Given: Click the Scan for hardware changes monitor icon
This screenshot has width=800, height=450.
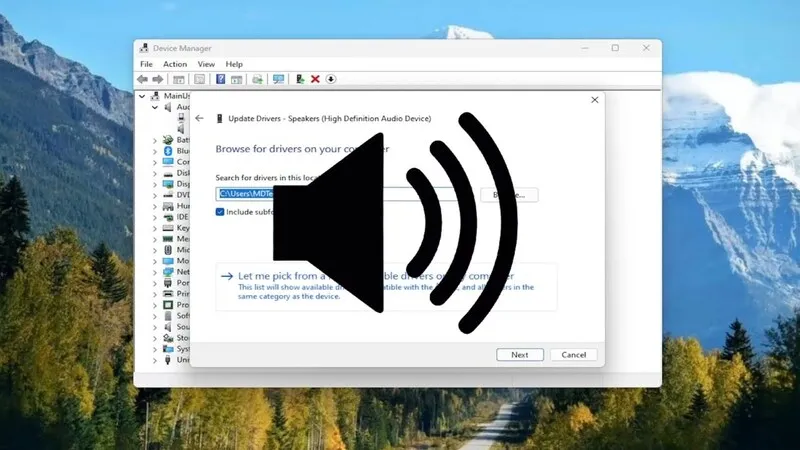Looking at the screenshot, I should (278, 79).
